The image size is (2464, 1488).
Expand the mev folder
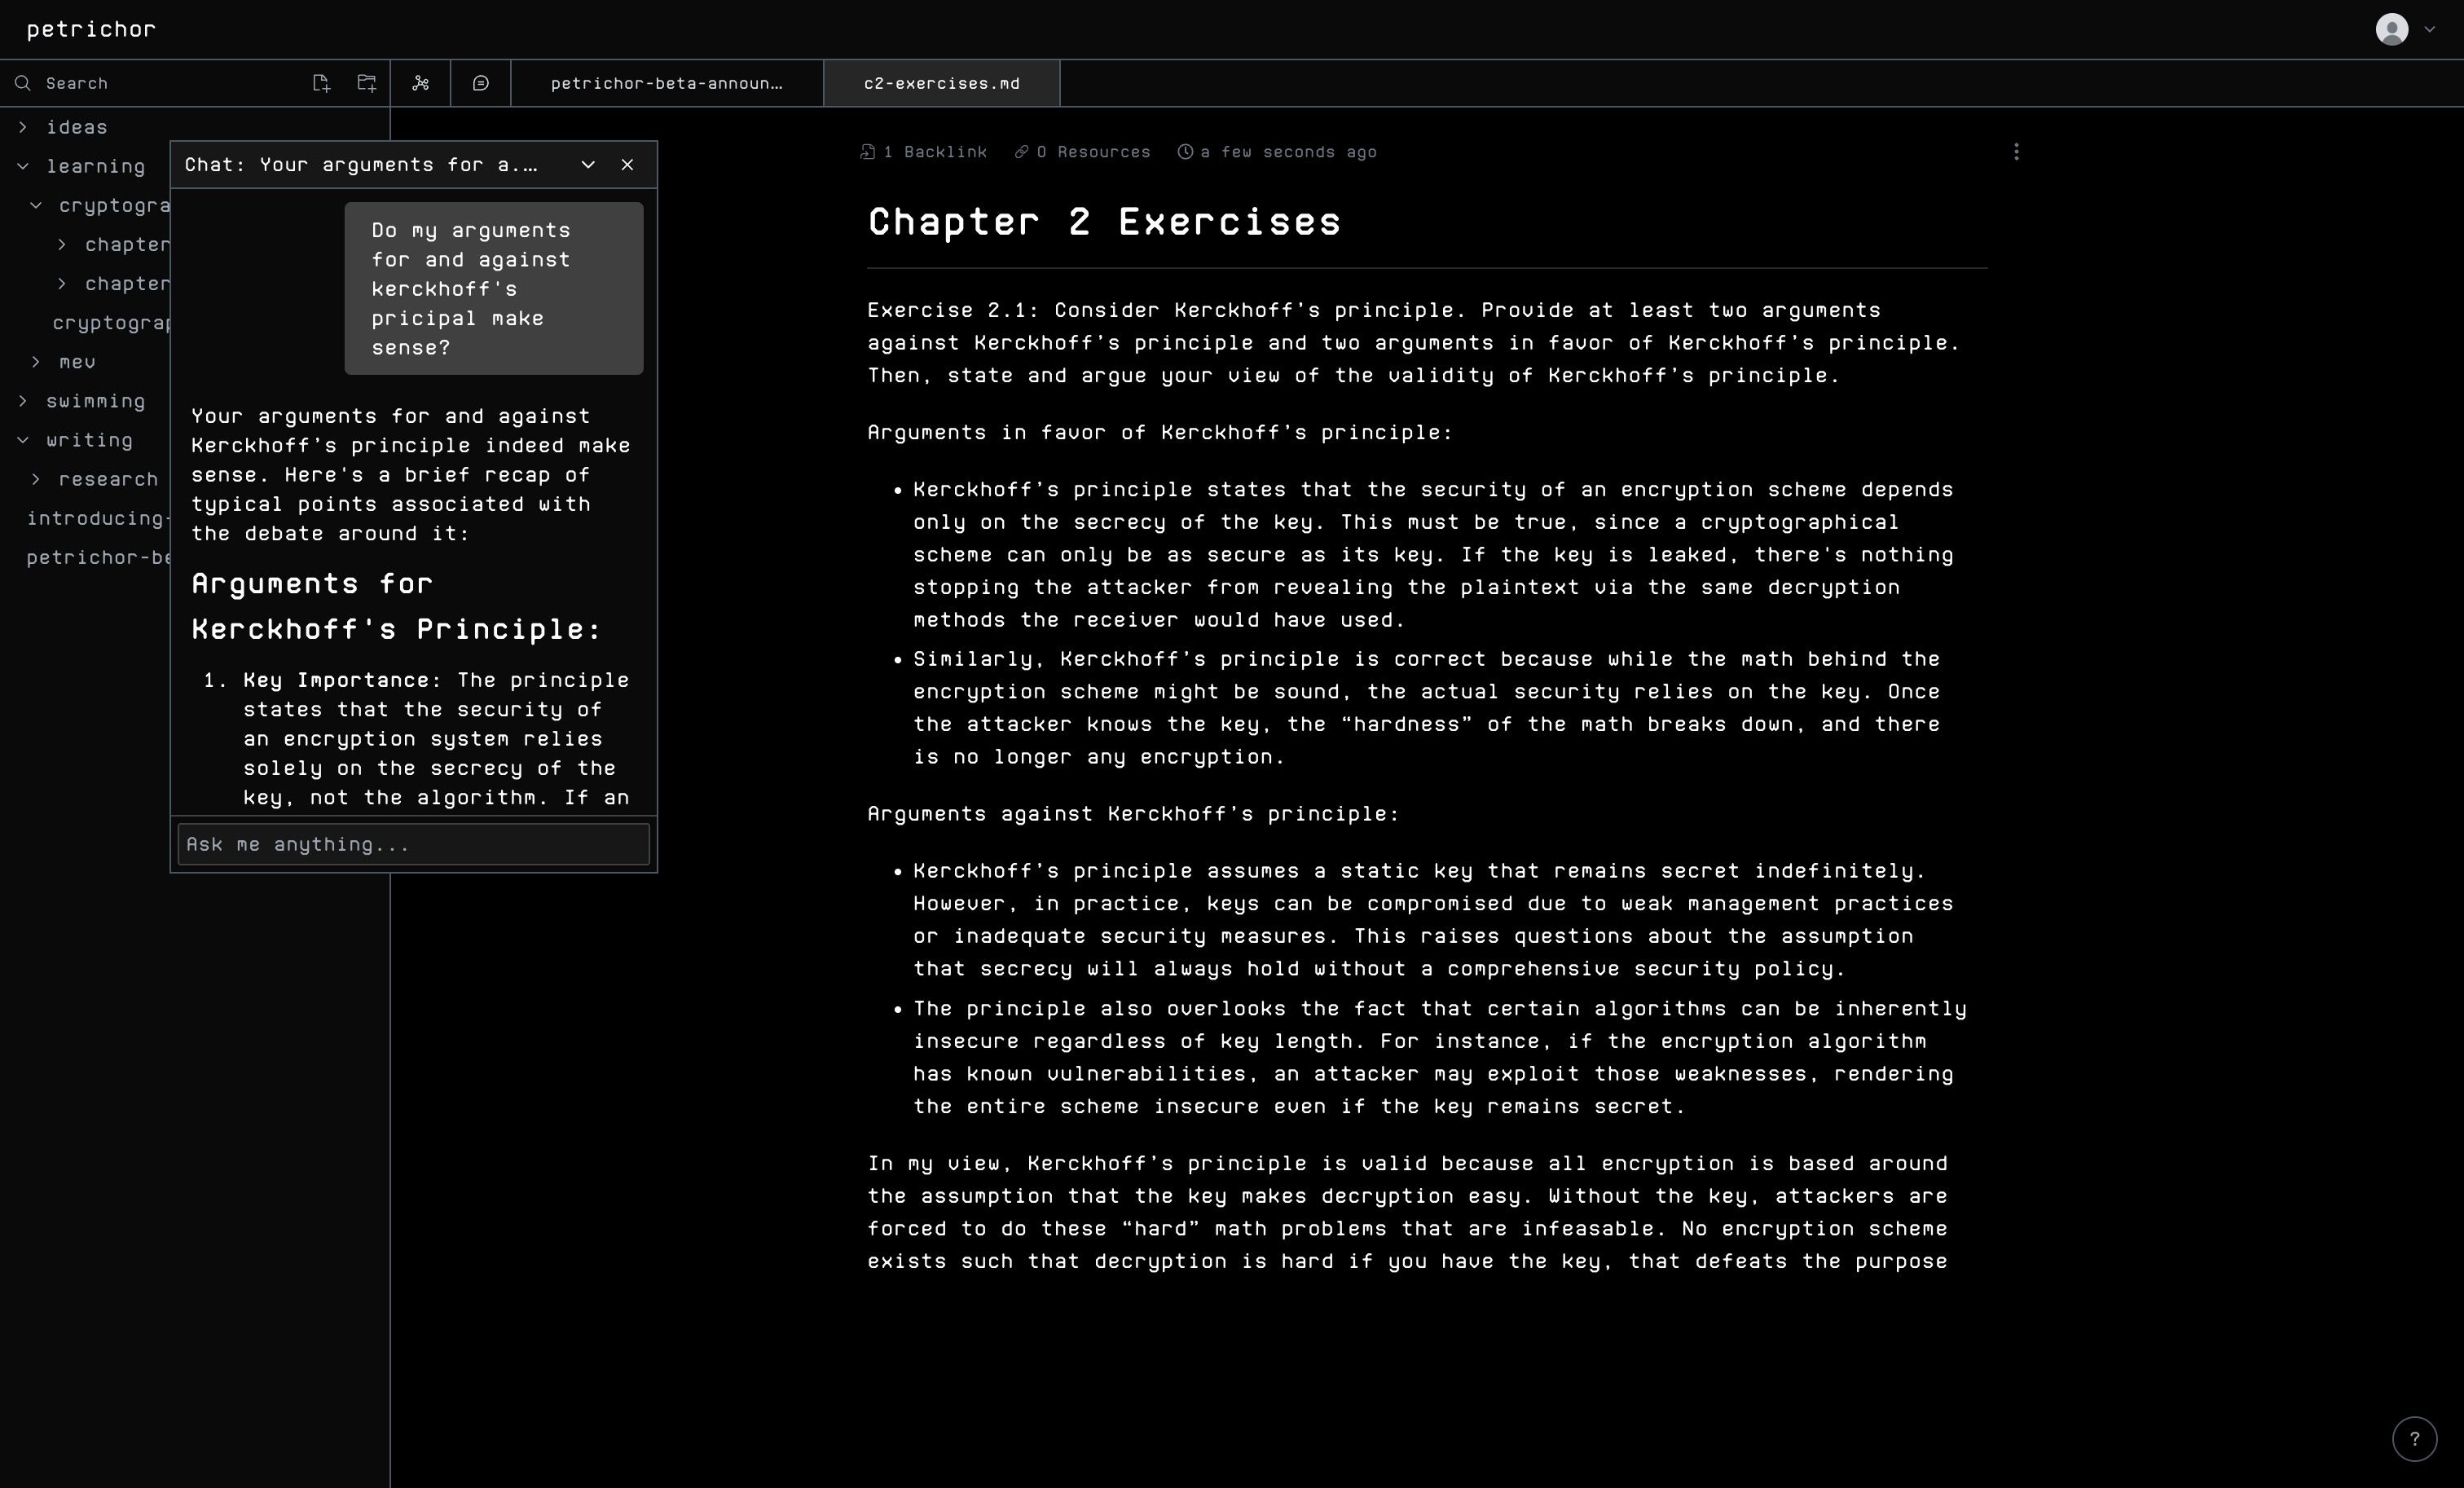36,362
